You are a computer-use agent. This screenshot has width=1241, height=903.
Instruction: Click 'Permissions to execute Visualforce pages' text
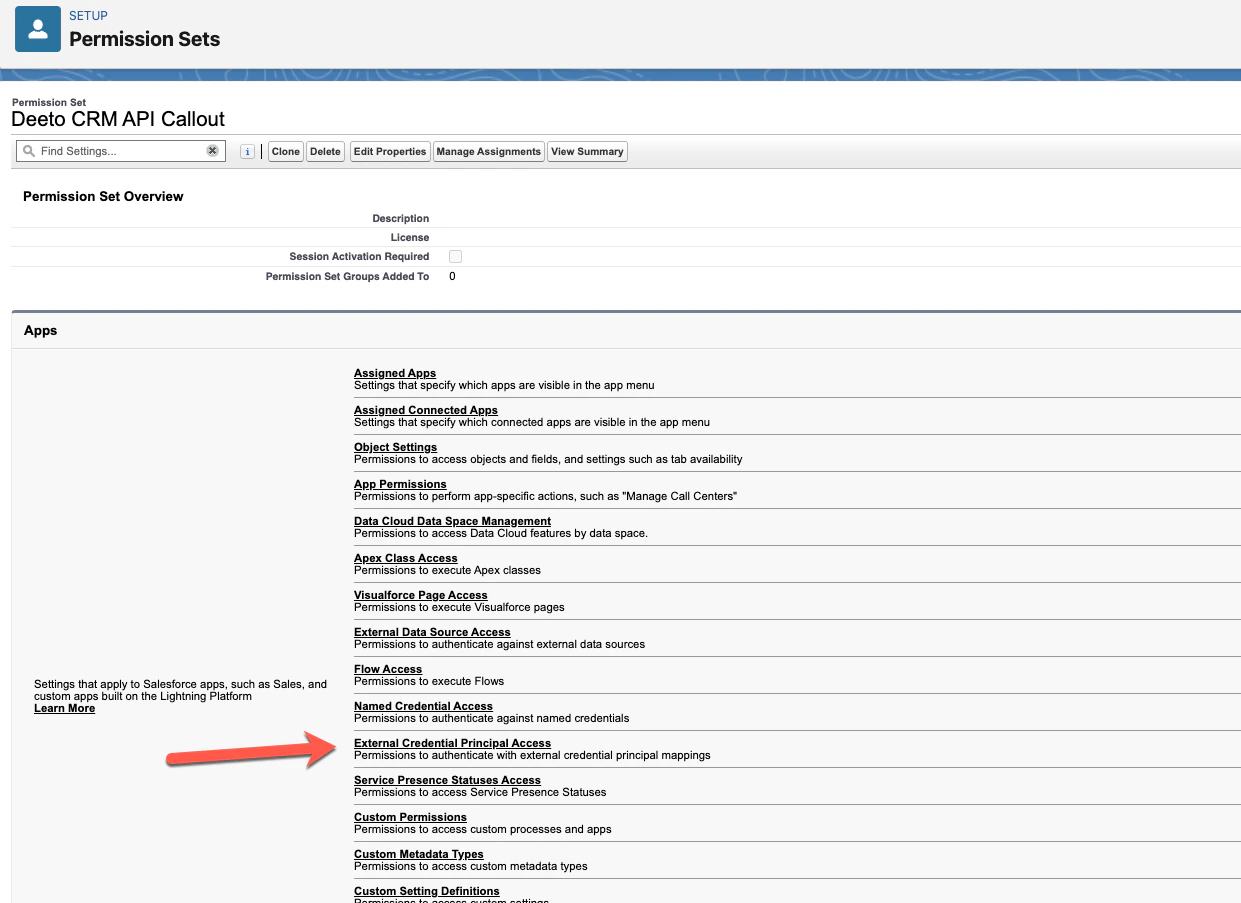point(459,607)
